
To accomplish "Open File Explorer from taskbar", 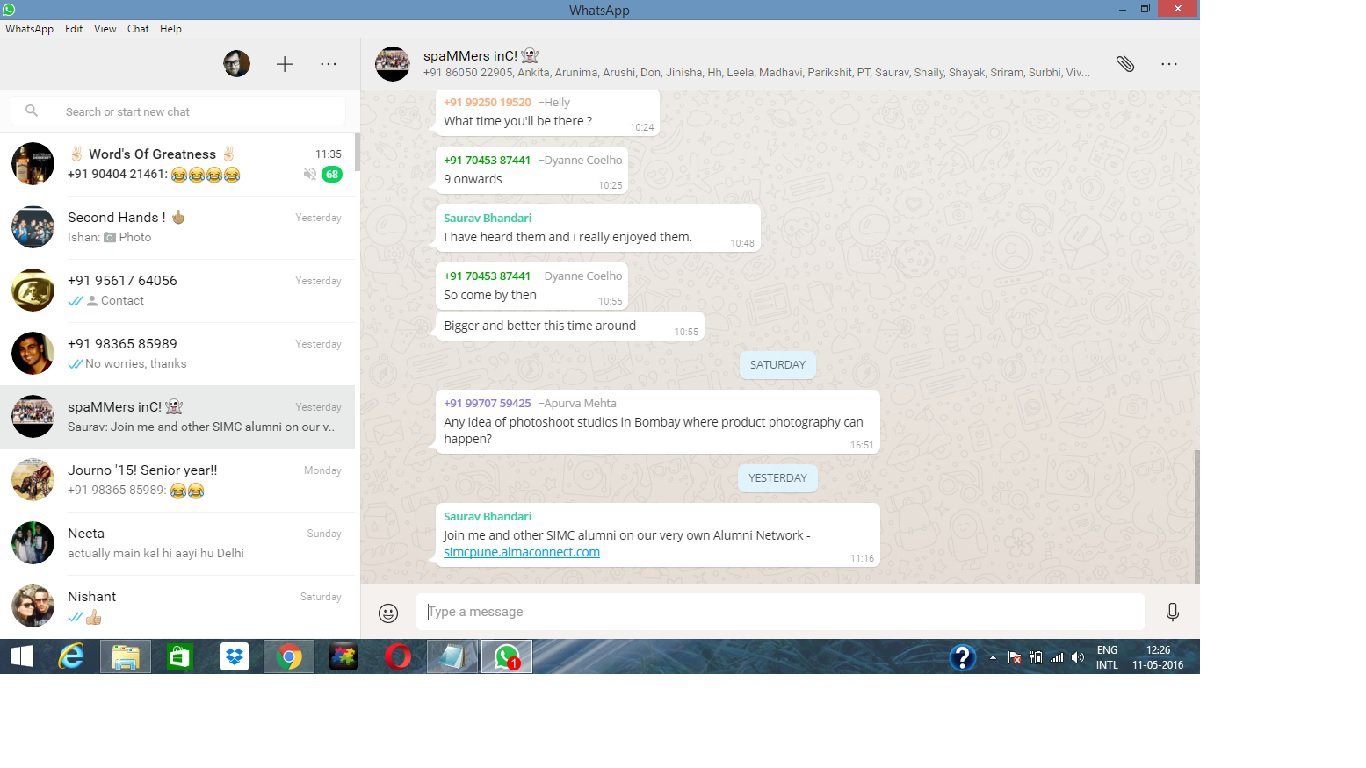I will (126, 657).
